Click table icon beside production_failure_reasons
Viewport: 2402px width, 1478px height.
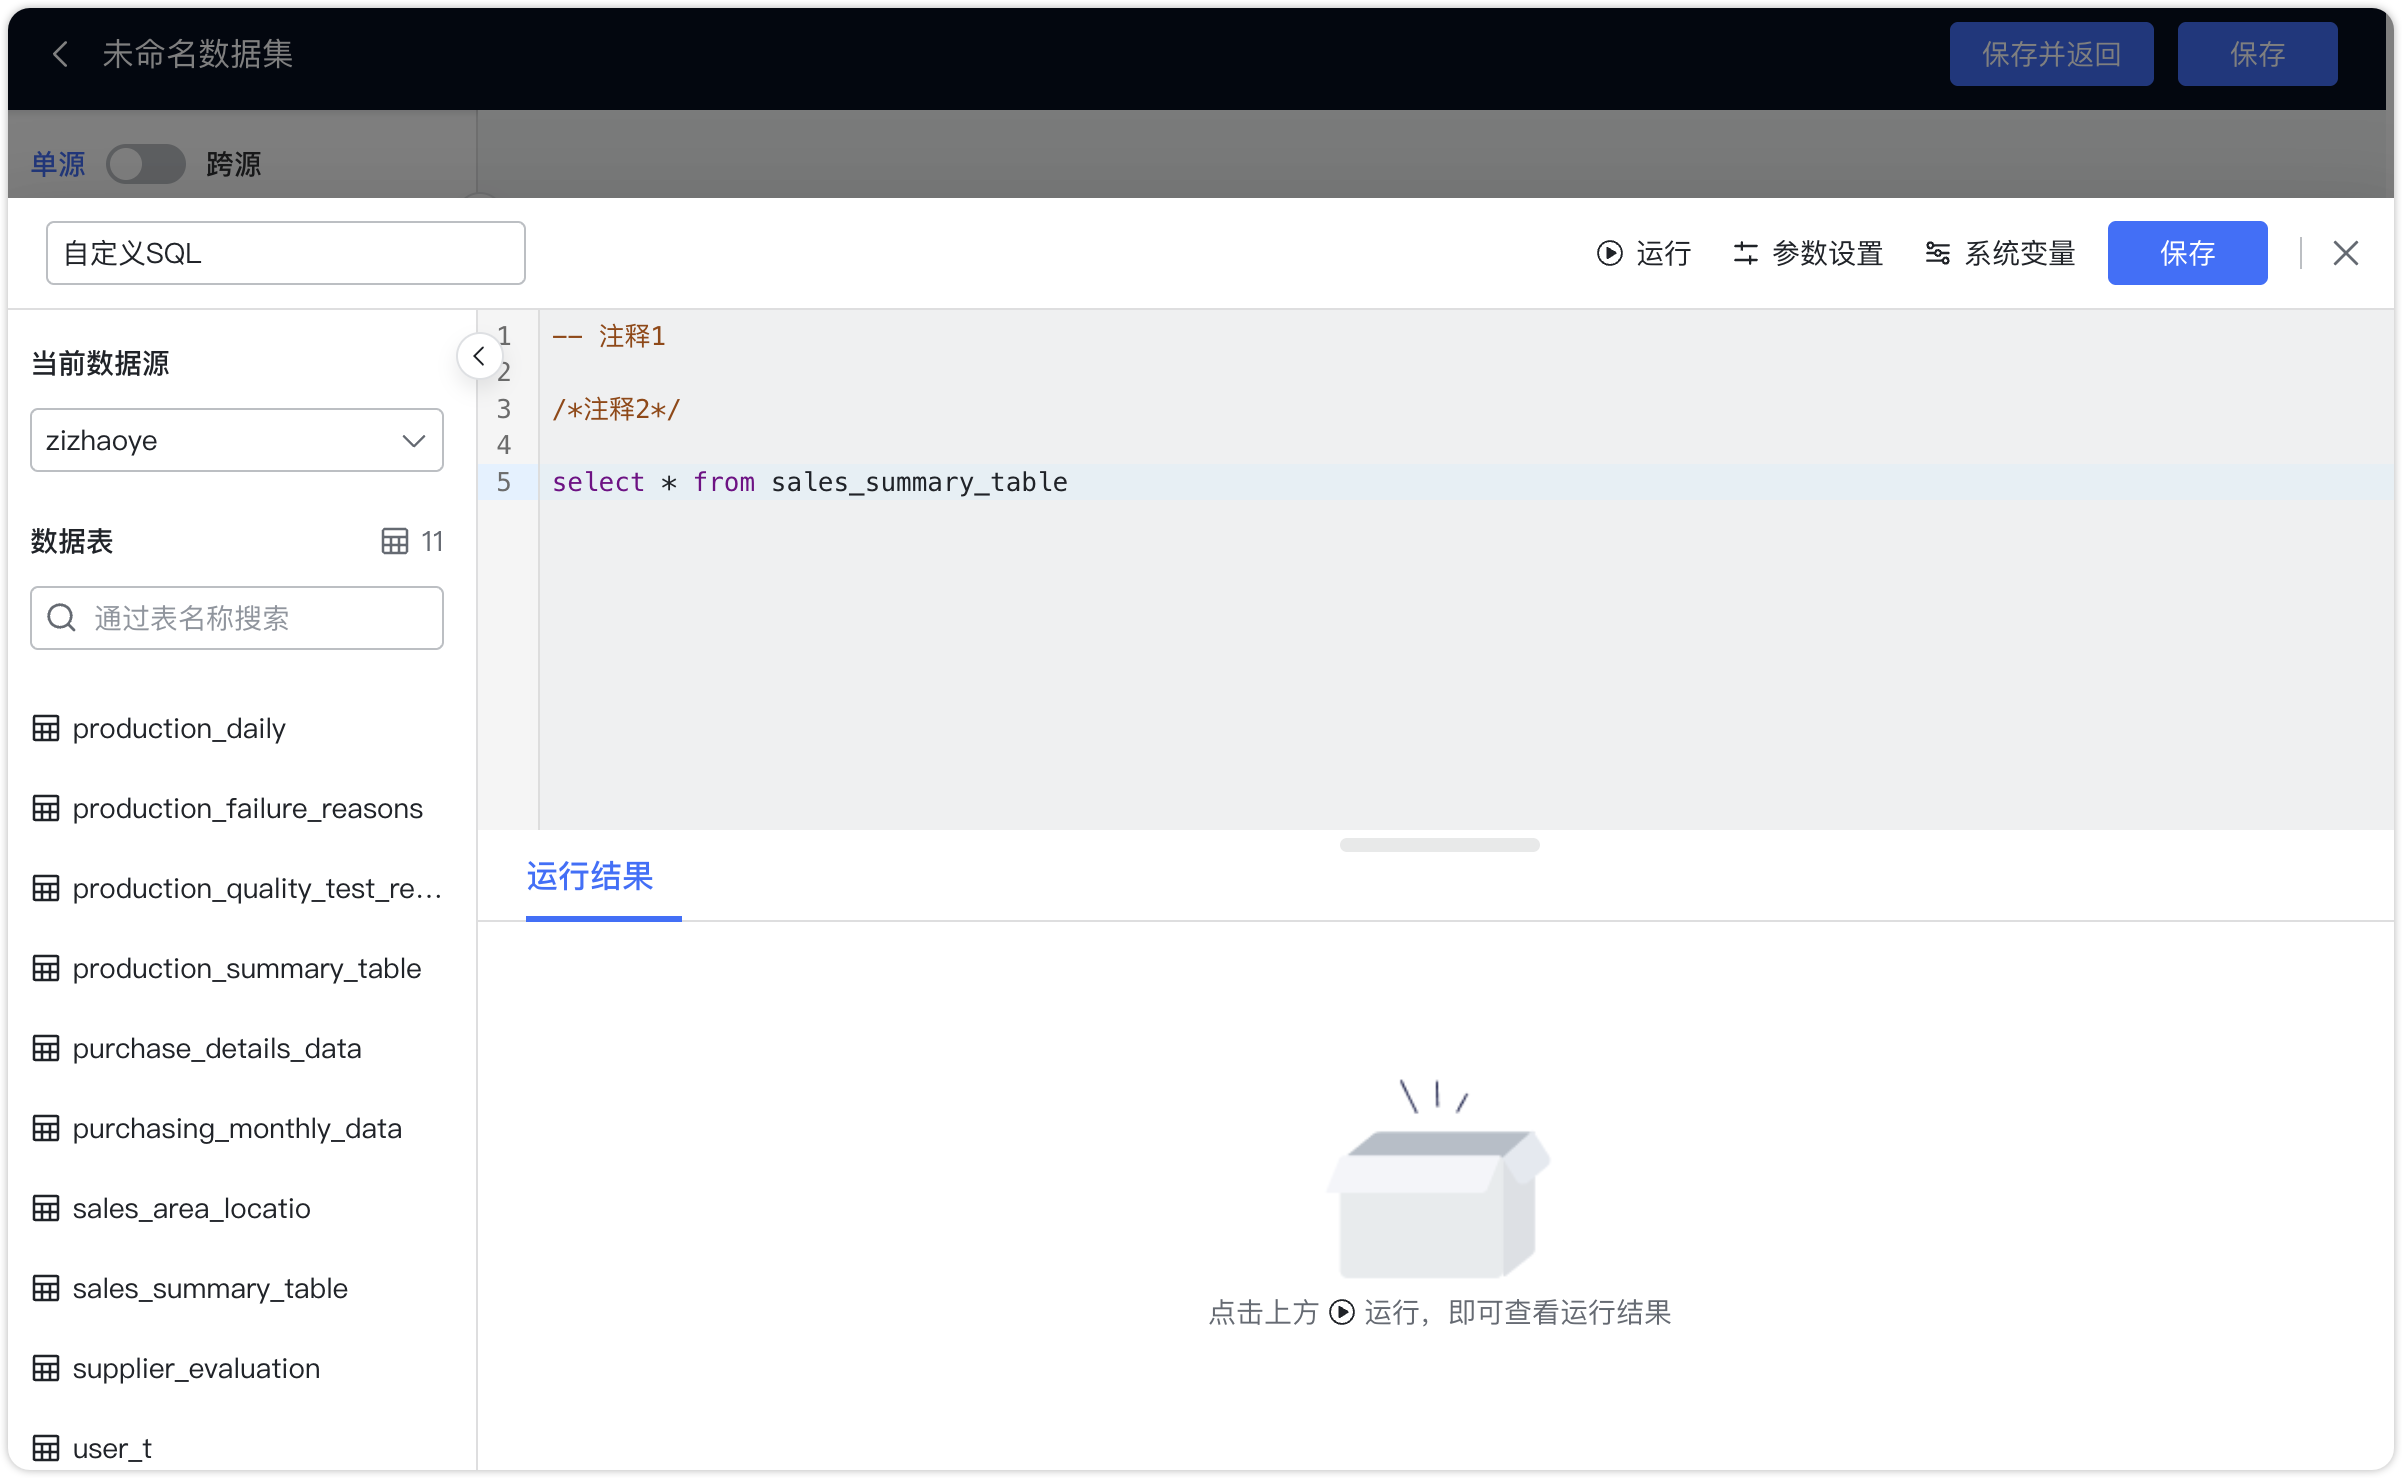click(x=46, y=808)
